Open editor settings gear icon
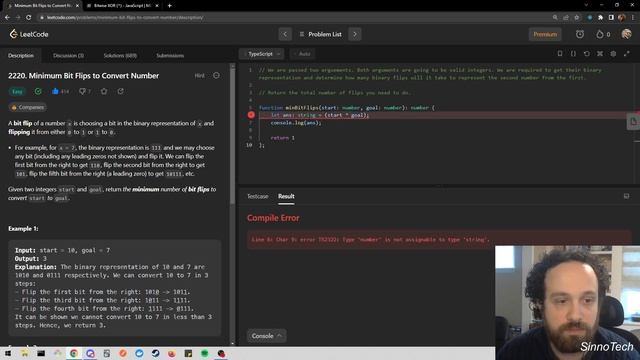This screenshot has width=640, height=360. 613,54
